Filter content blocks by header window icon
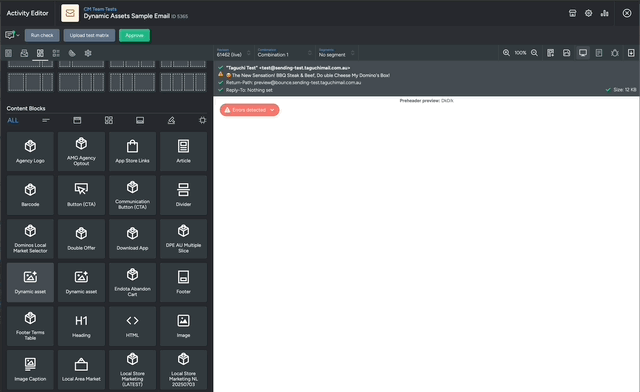640x392 pixels. click(x=77, y=120)
